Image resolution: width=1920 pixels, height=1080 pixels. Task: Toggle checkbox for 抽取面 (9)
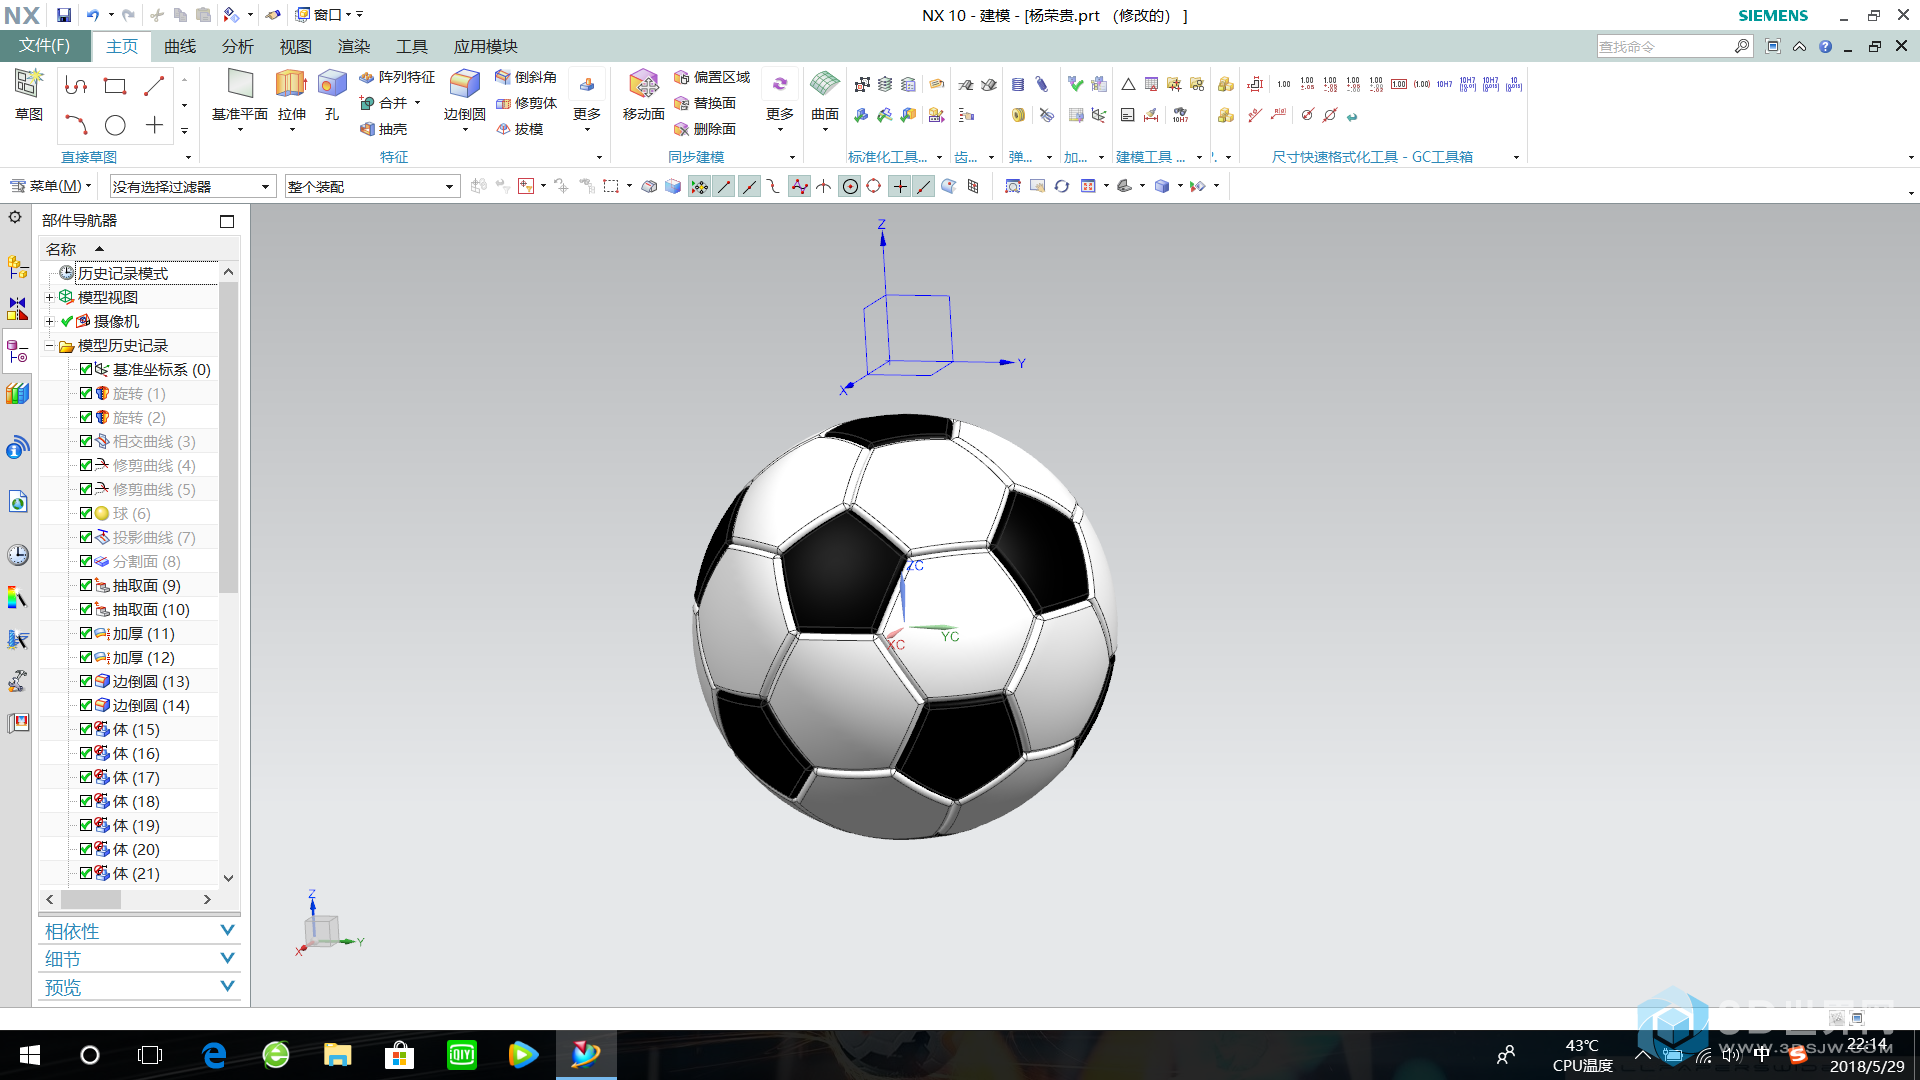[x=86, y=585]
